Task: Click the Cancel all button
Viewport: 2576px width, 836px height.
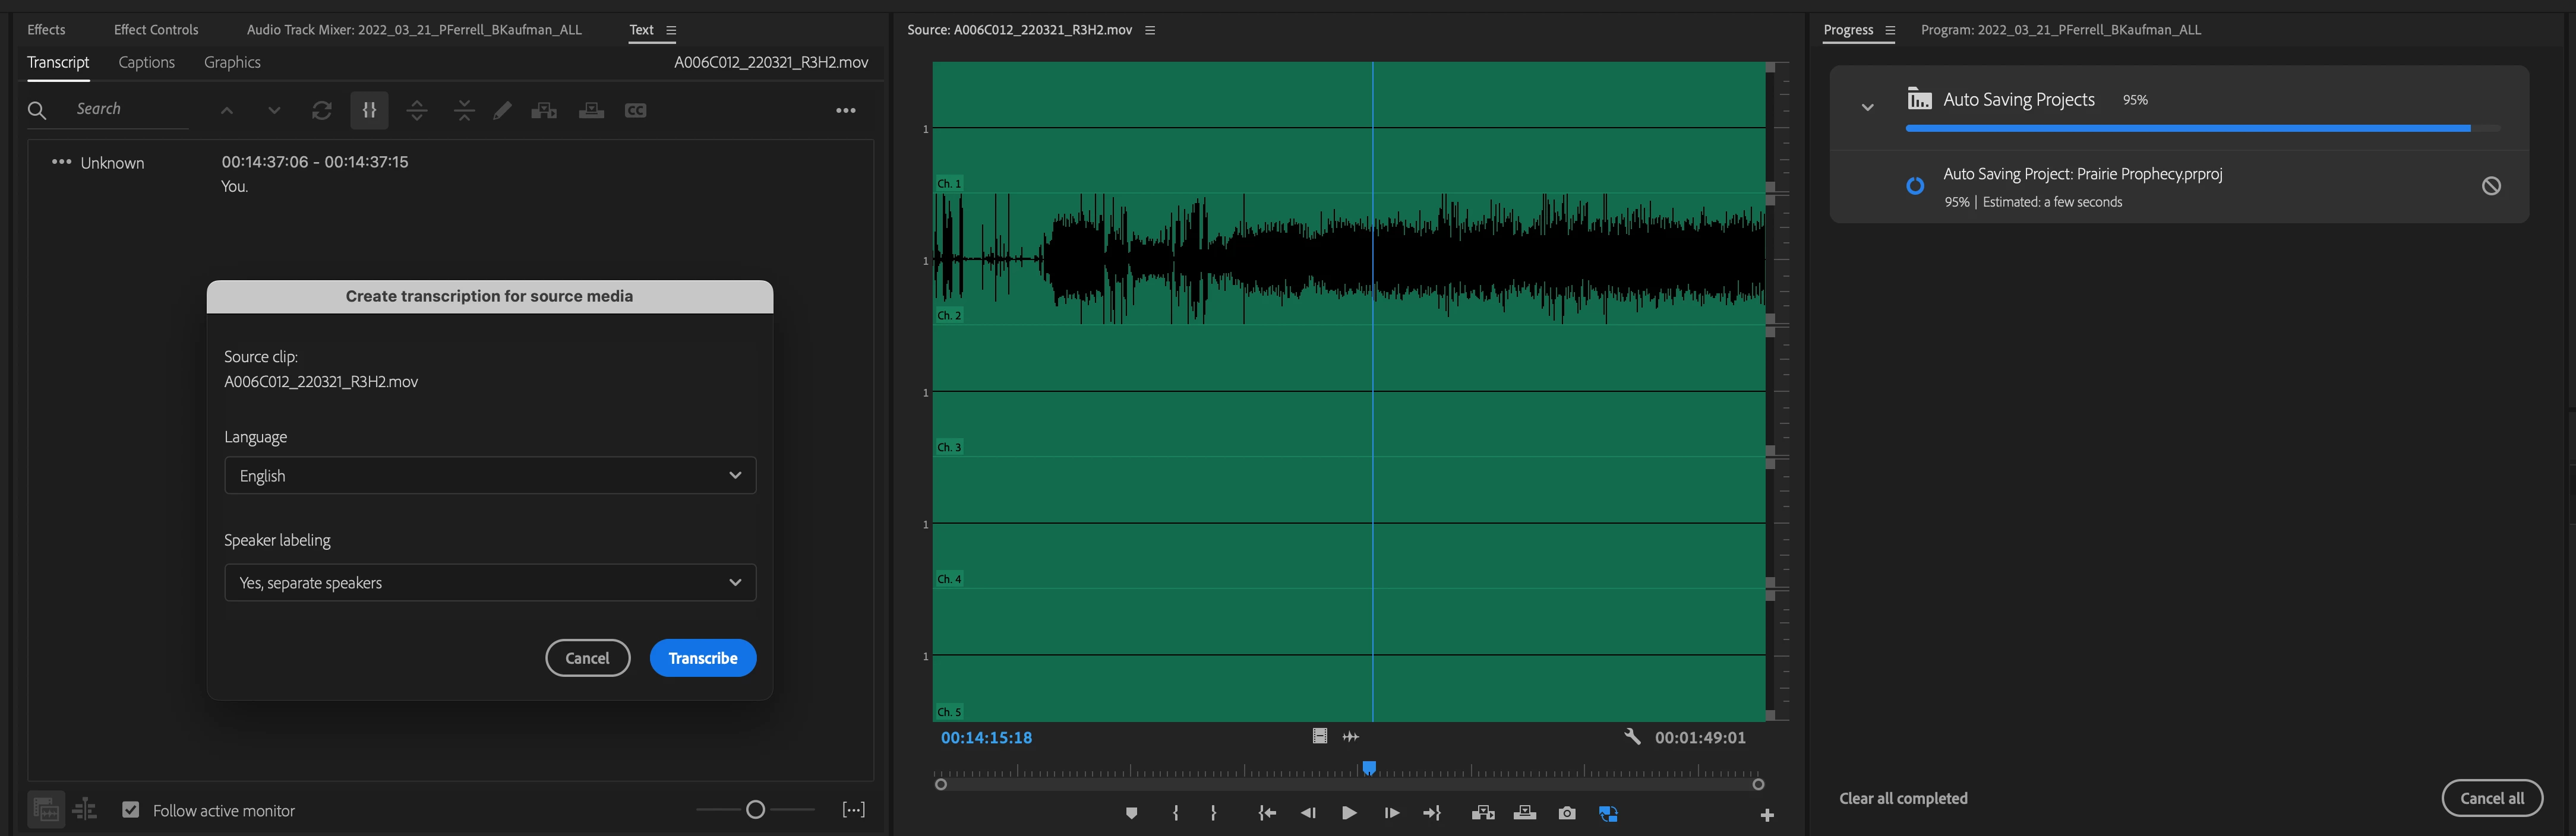Action: coord(2491,798)
